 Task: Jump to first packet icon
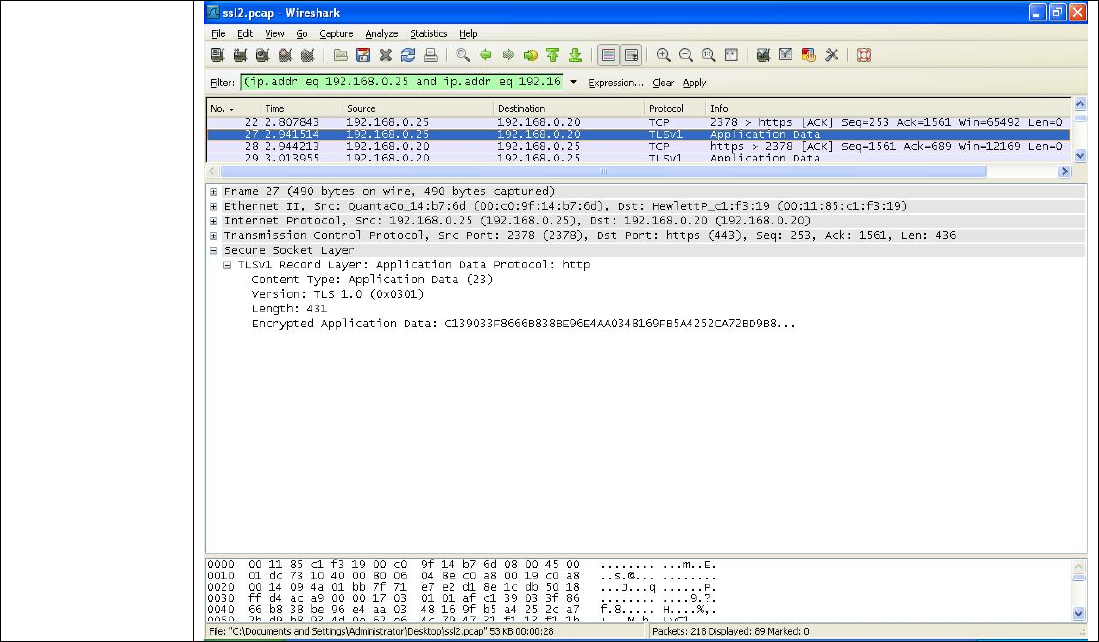coord(553,55)
